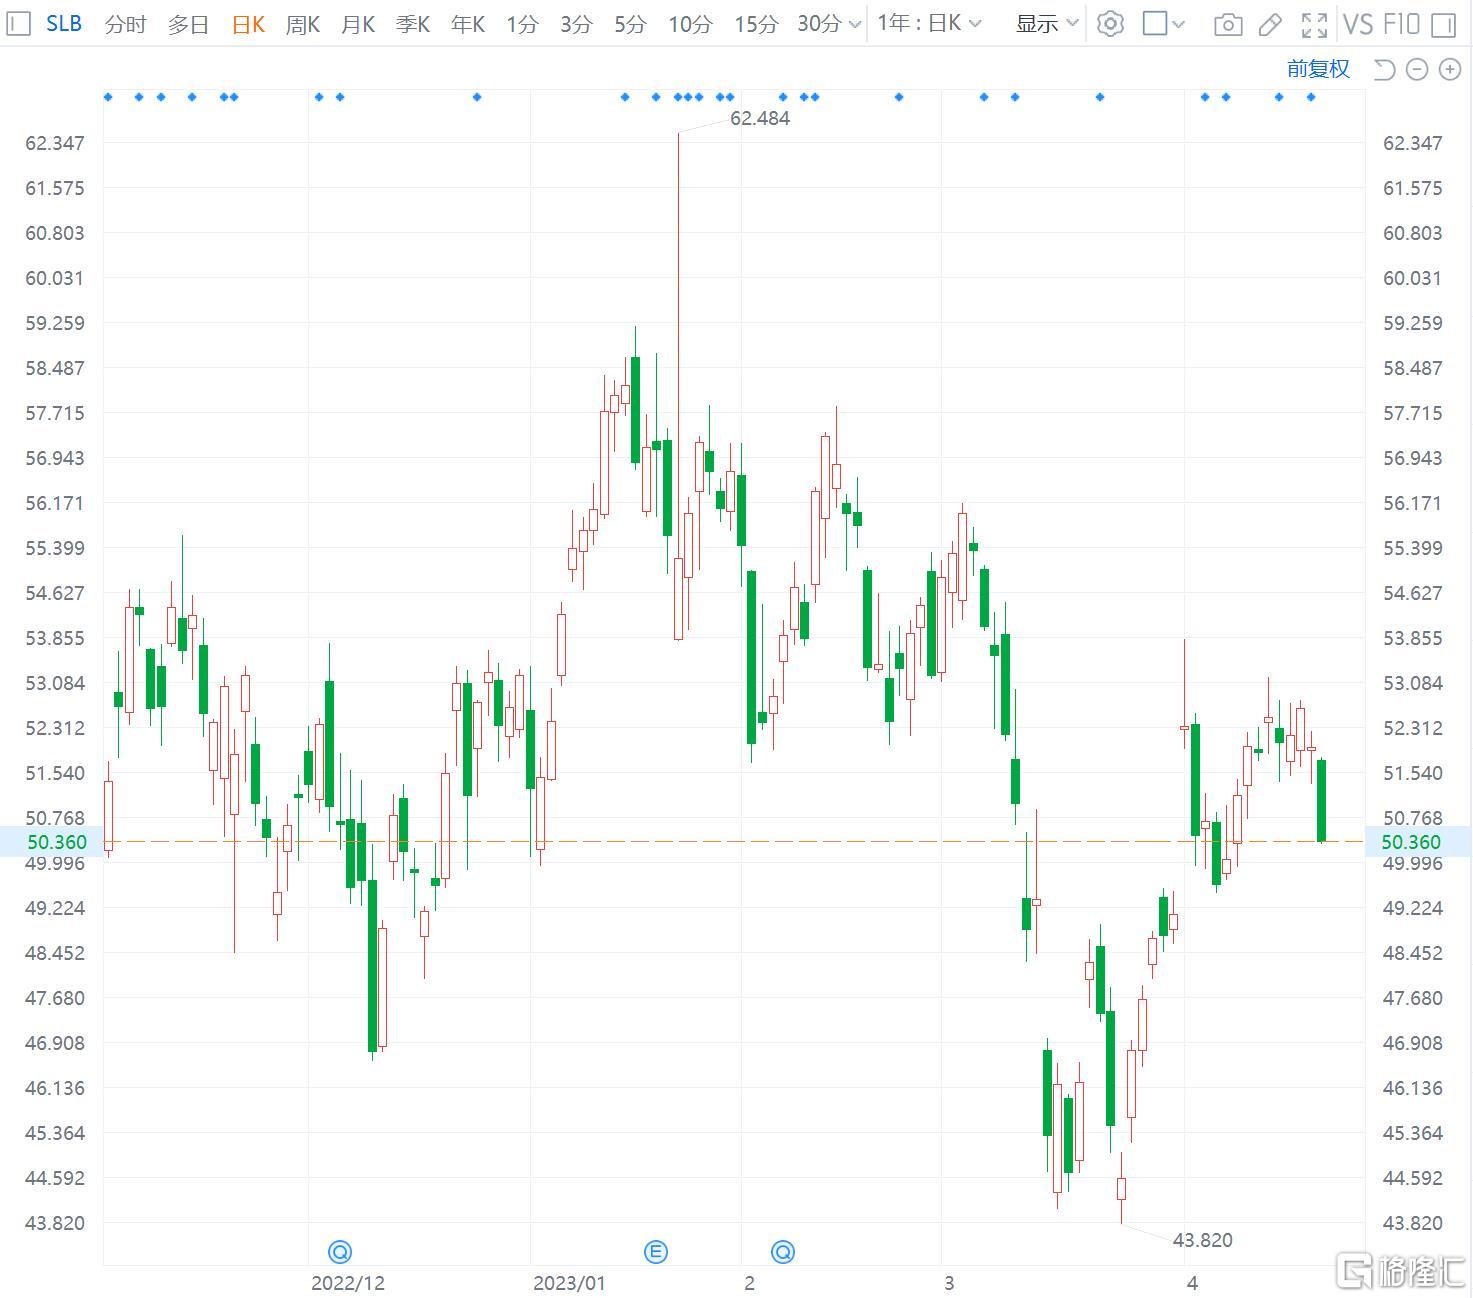
Task: Undo chart zoom with reset arrow
Action: click(x=1384, y=69)
